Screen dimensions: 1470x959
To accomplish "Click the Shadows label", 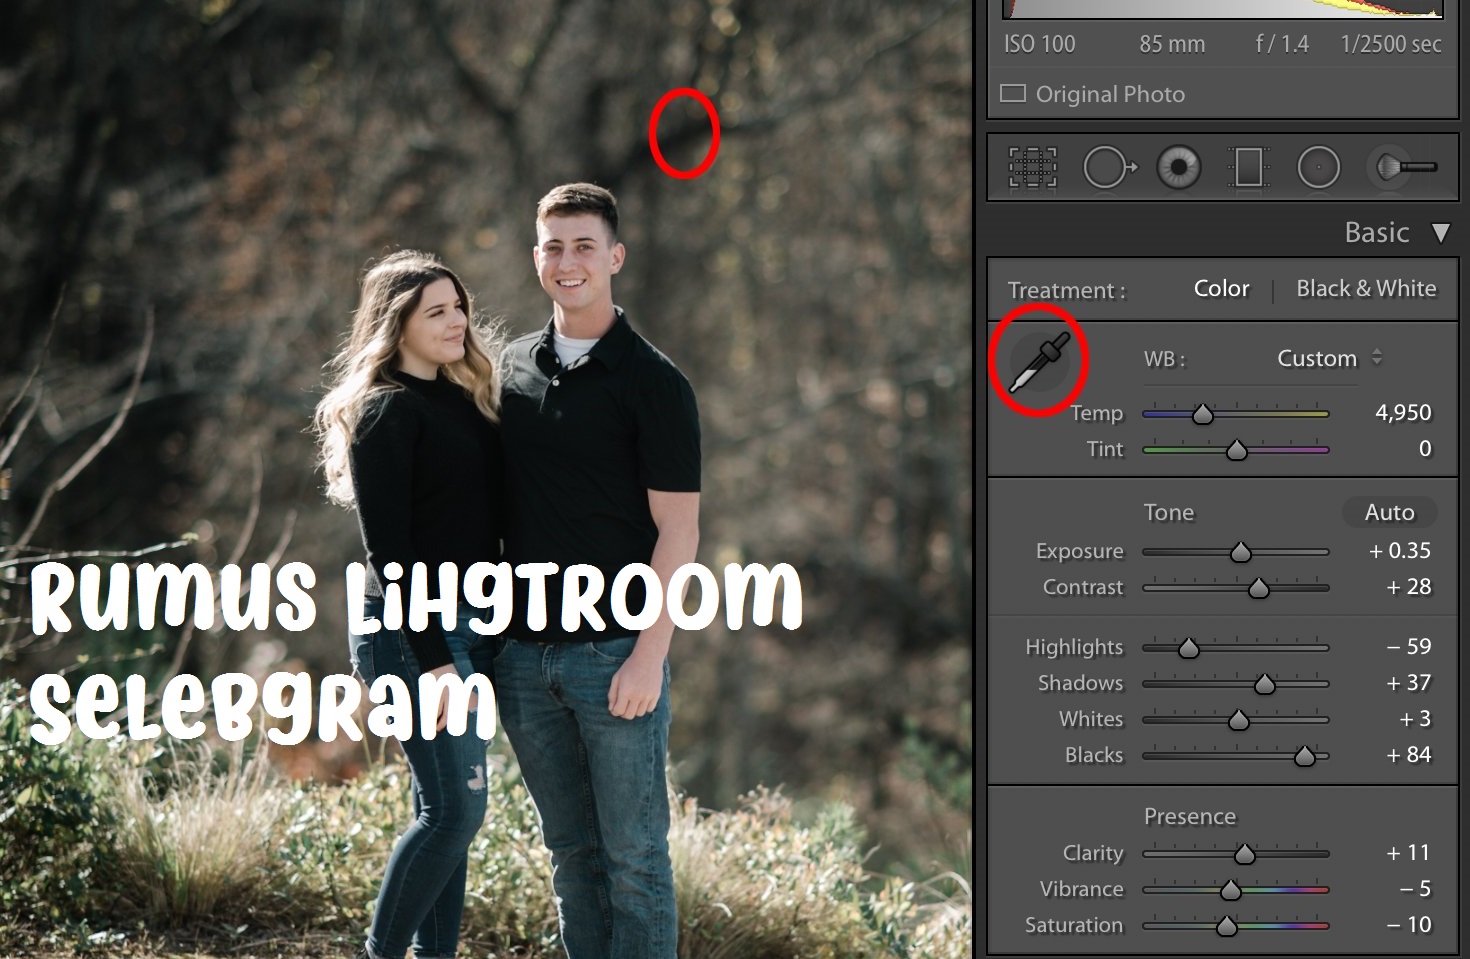I will click(1080, 683).
